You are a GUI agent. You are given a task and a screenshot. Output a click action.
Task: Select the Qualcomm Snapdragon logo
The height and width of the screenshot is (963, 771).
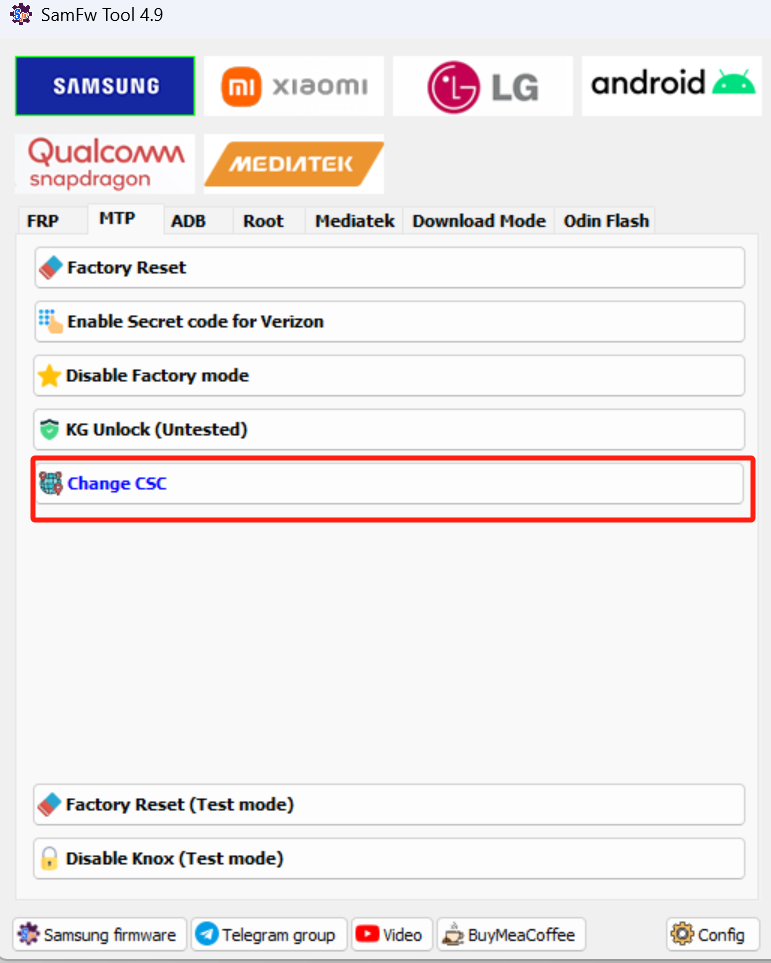tap(105, 164)
